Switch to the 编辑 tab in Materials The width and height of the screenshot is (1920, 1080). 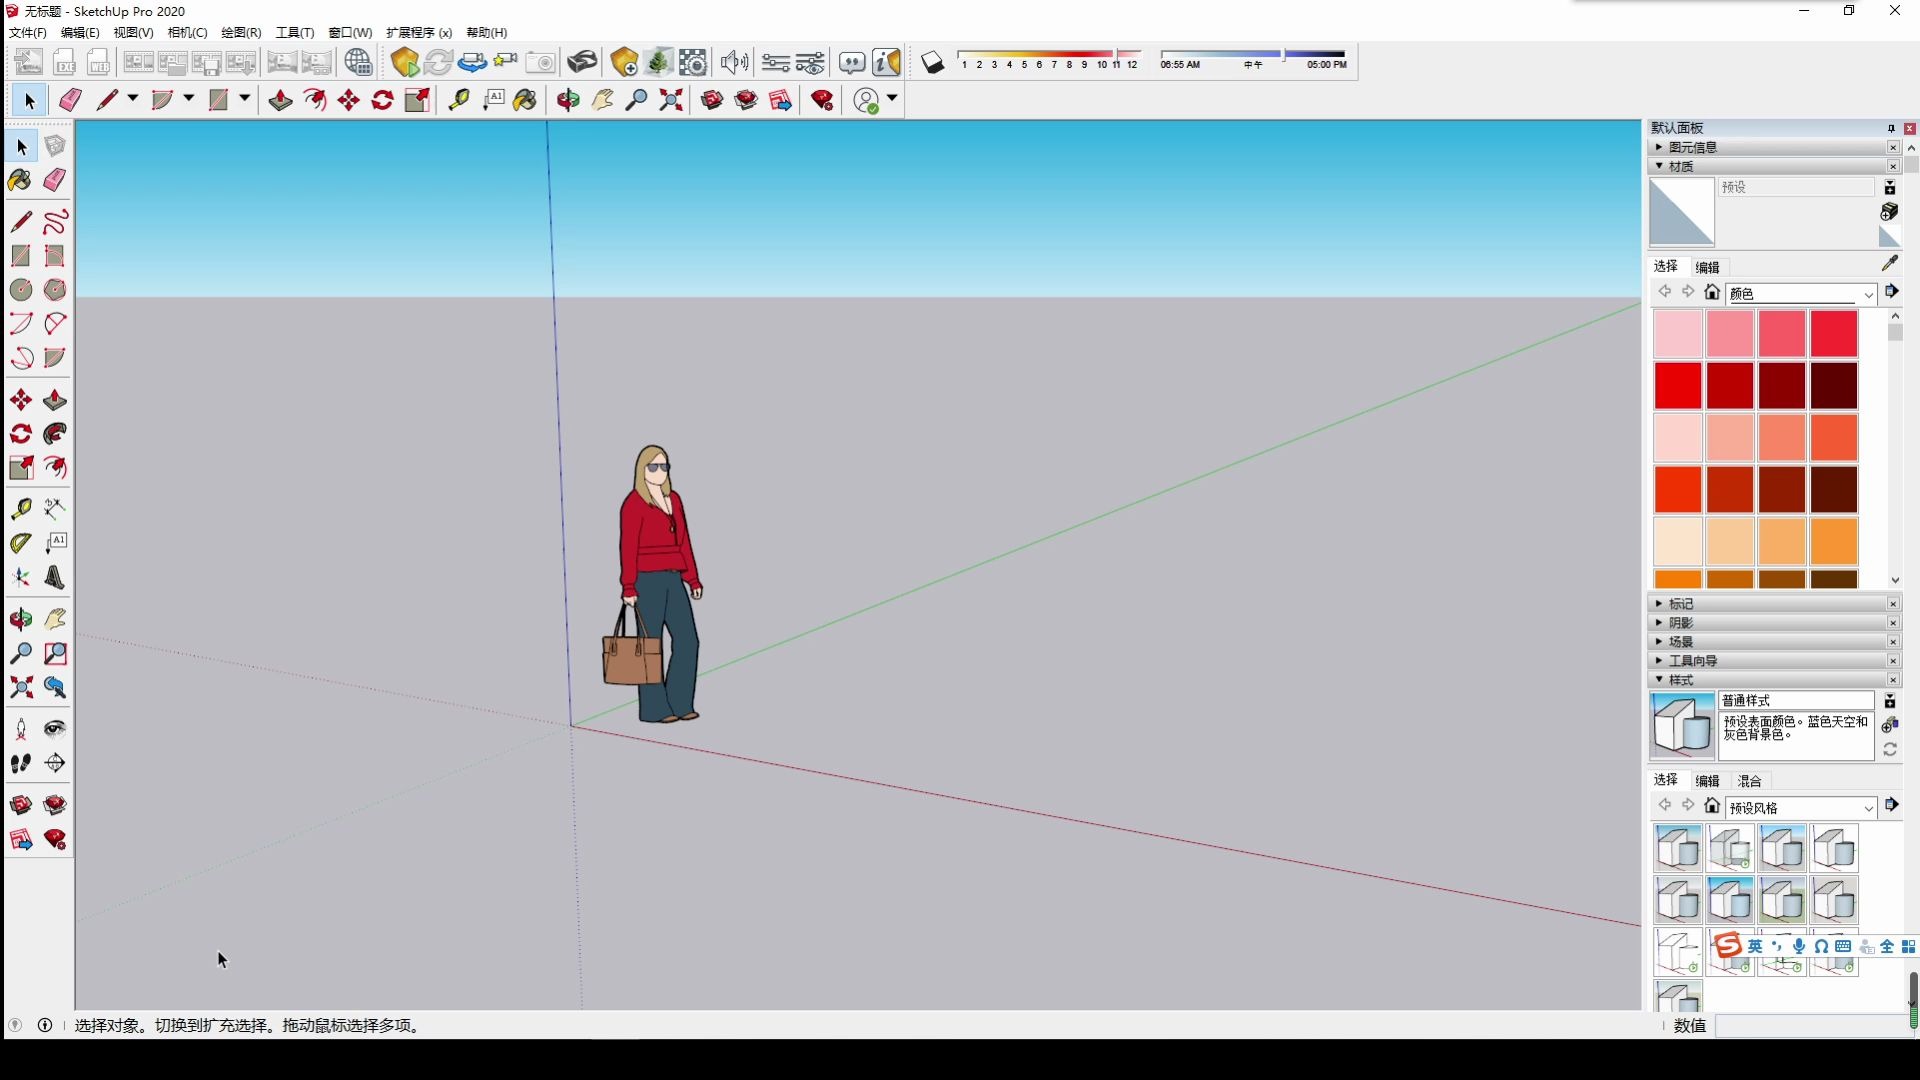(x=1709, y=266)
